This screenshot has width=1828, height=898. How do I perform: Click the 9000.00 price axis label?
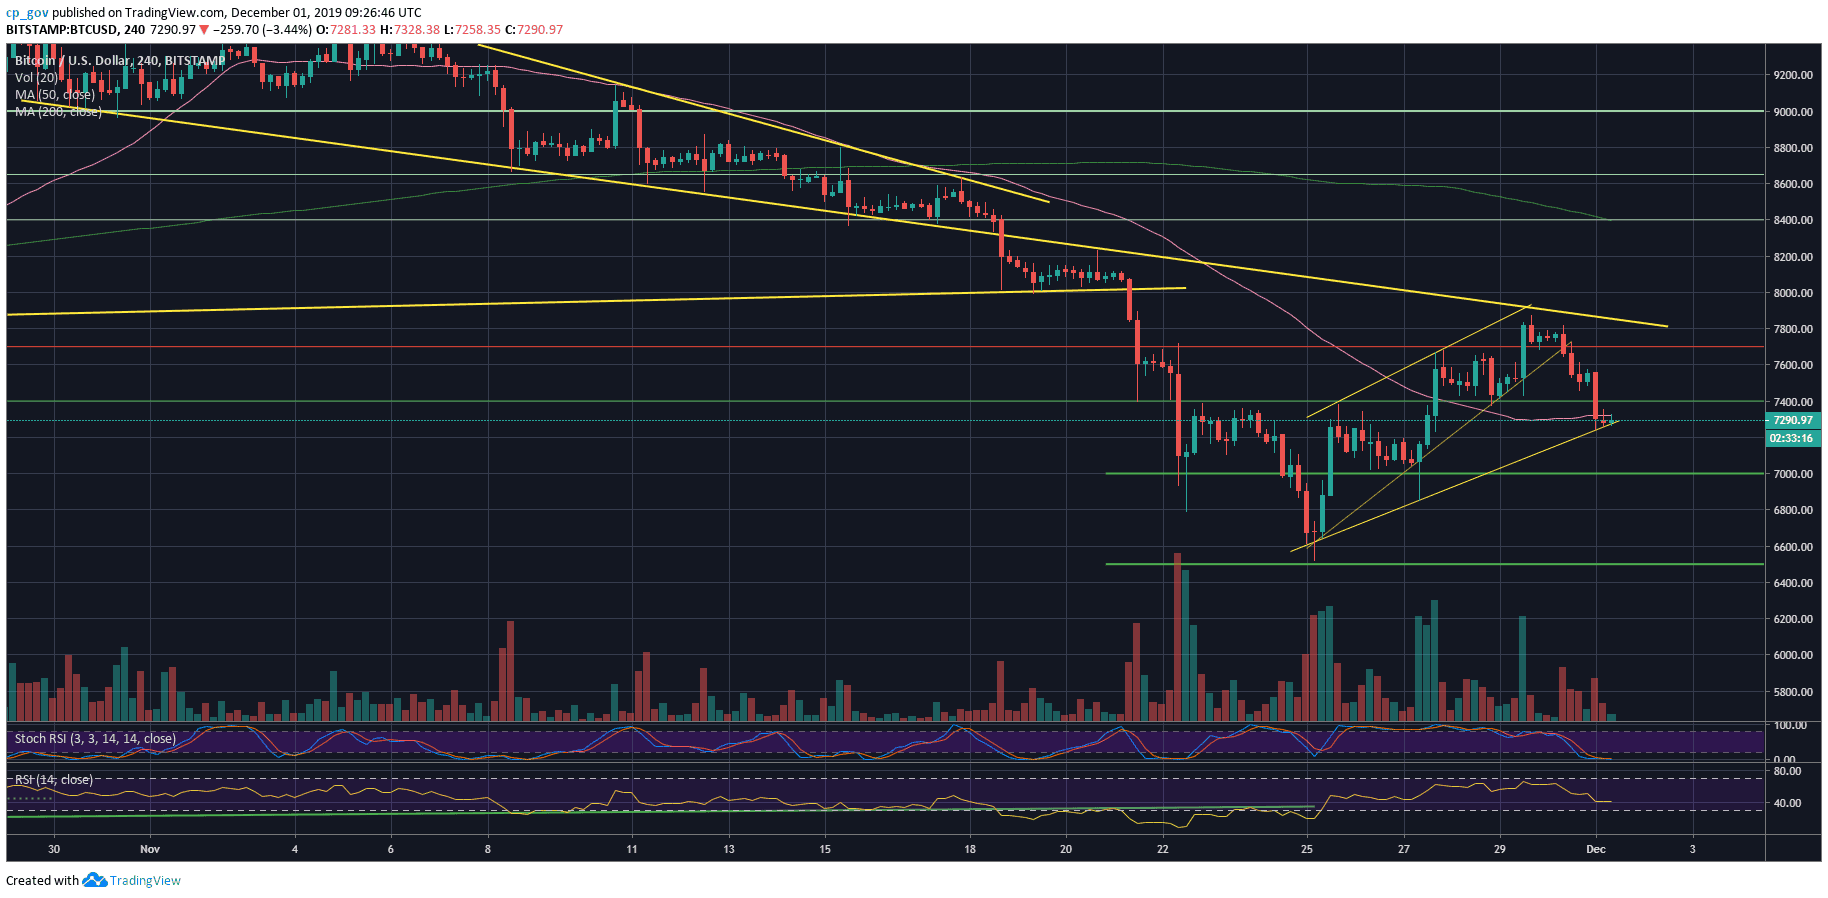point(1793,112)
